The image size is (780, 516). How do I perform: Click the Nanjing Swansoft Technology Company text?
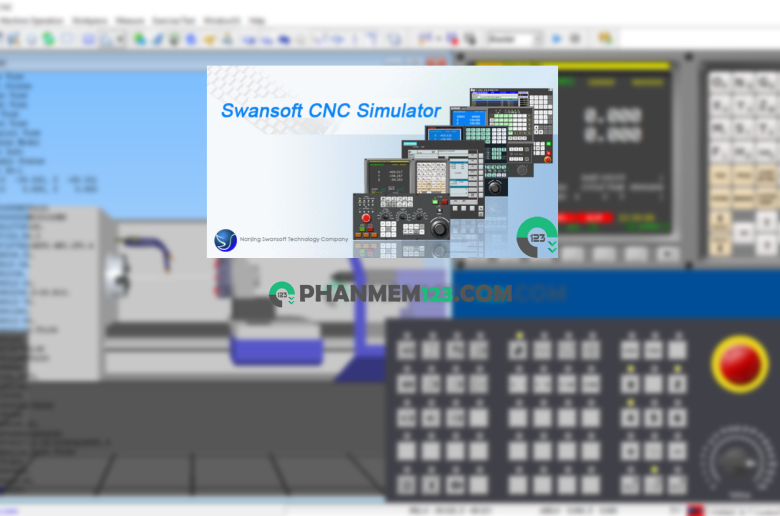click(x=294, y=239)
